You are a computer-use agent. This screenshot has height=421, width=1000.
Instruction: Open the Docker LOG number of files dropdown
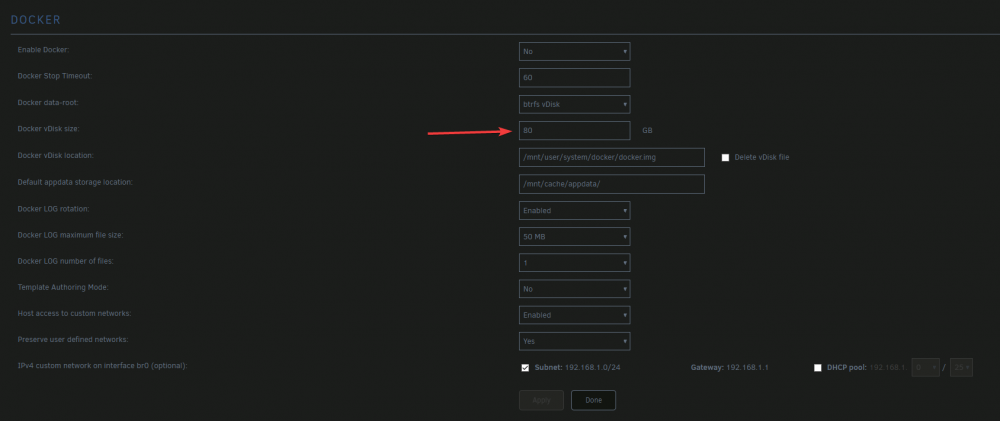(x=574, y=263)
